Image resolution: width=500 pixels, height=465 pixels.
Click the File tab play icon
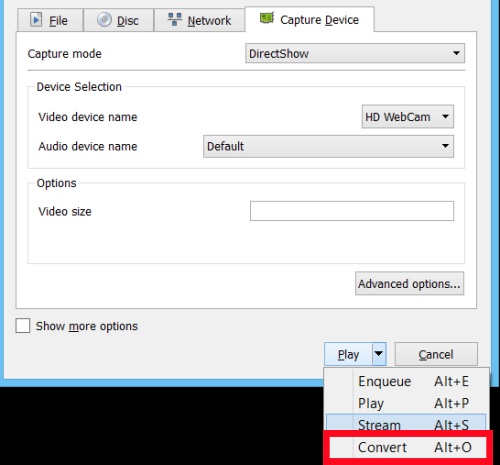(x=36, y=20)
